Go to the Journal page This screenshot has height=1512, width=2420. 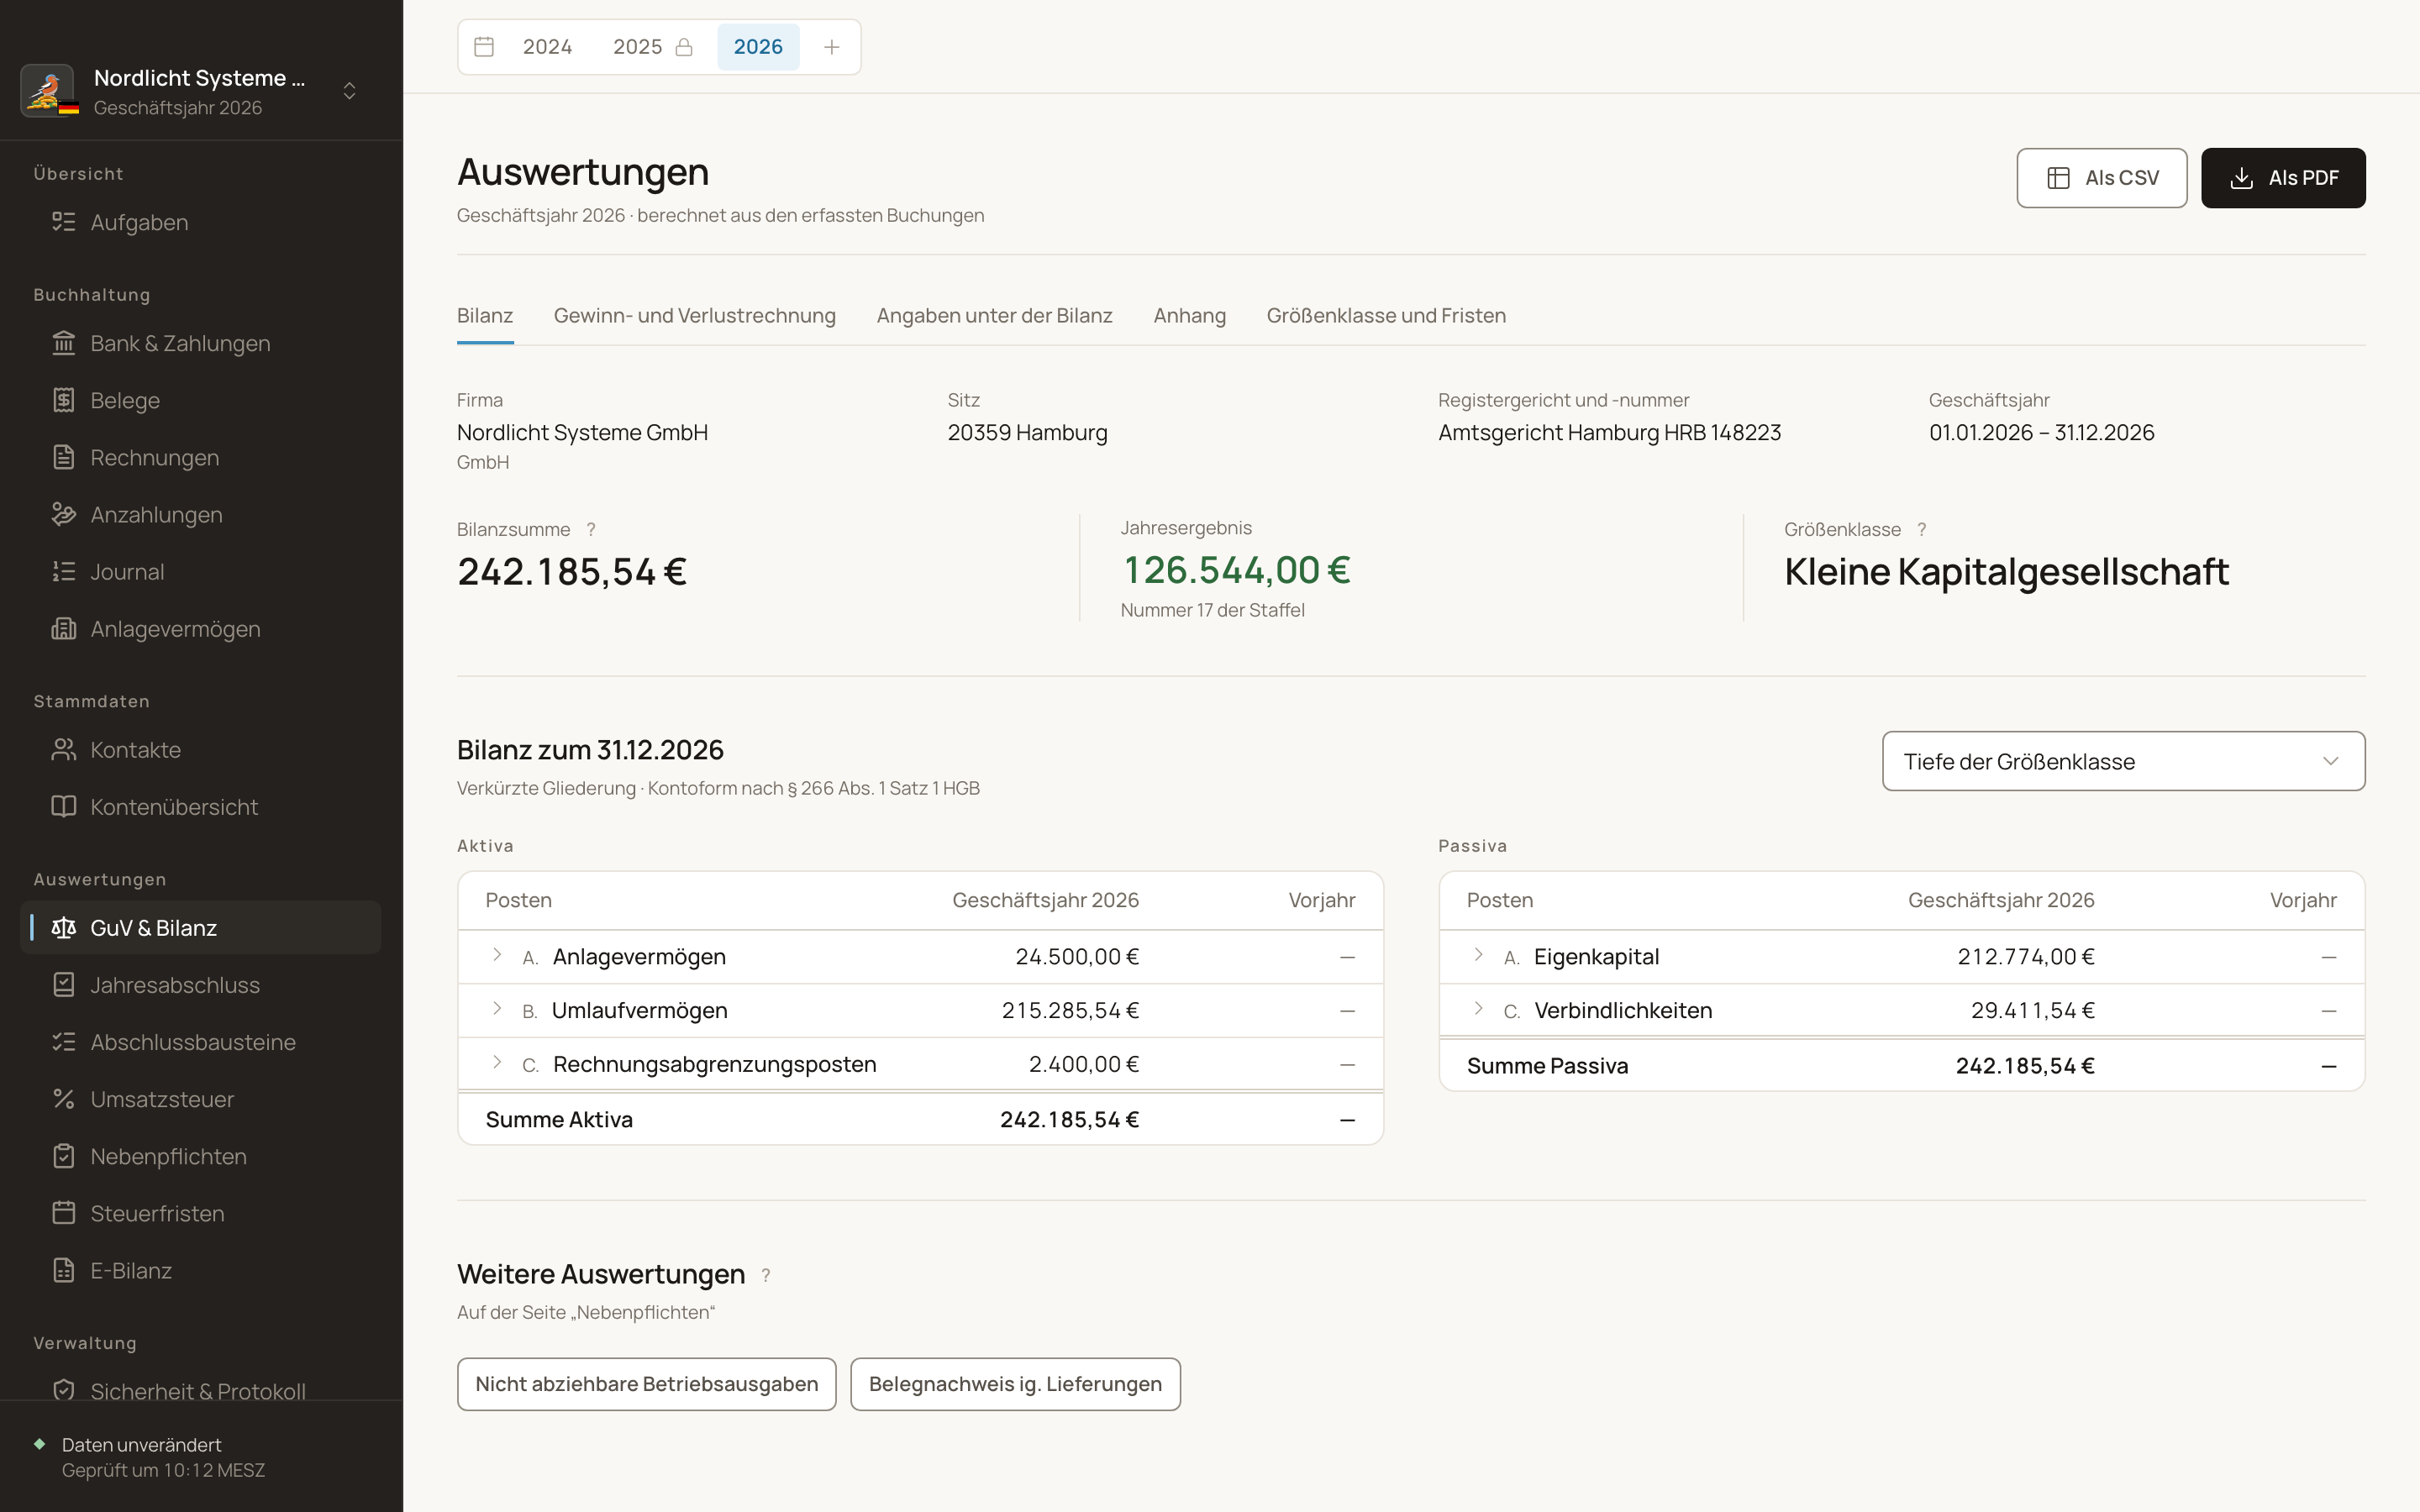(x=200, y=572)
